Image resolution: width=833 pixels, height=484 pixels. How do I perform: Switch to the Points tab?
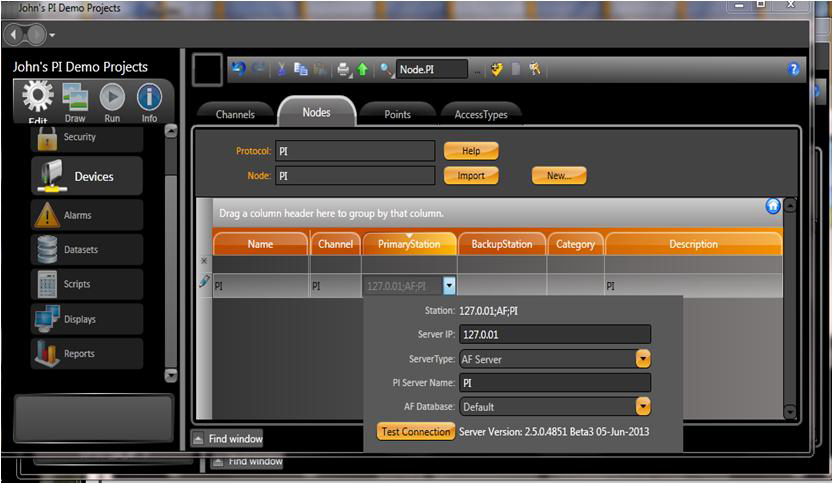[397, 114]
